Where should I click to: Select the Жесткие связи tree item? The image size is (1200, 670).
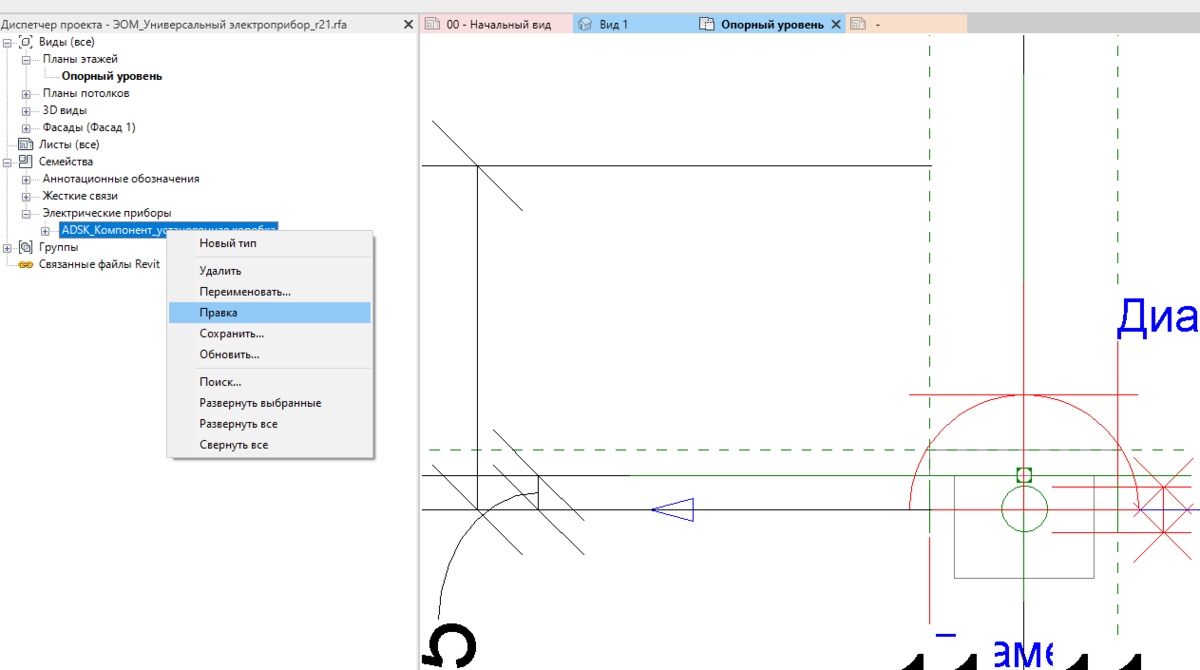pyautogui.click(x=80, y=196)
